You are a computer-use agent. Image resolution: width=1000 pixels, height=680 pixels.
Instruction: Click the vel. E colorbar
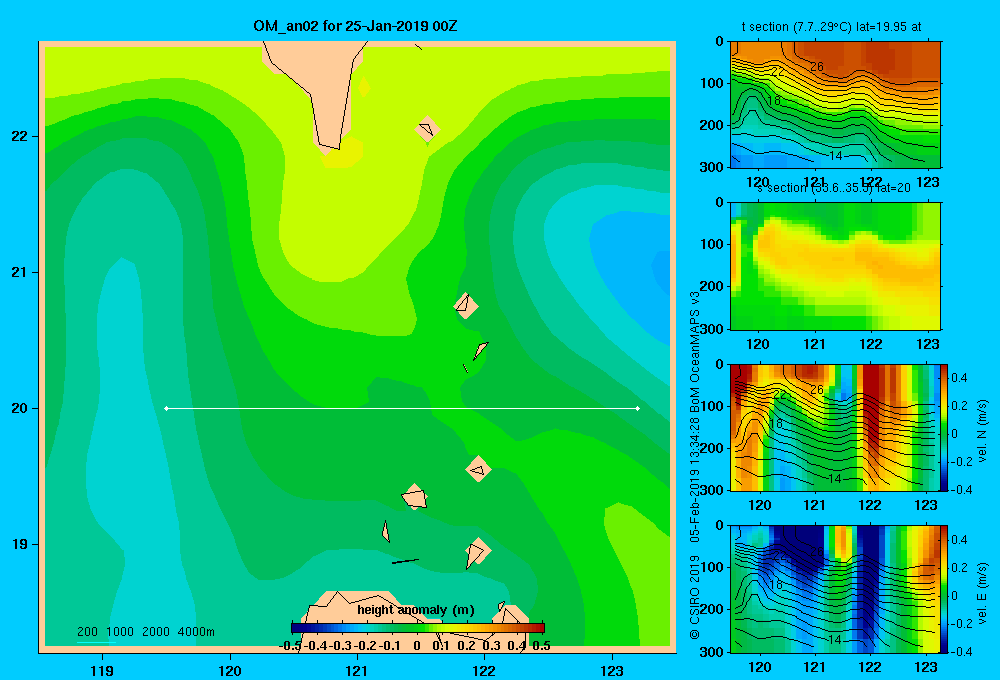coord(944,589)
